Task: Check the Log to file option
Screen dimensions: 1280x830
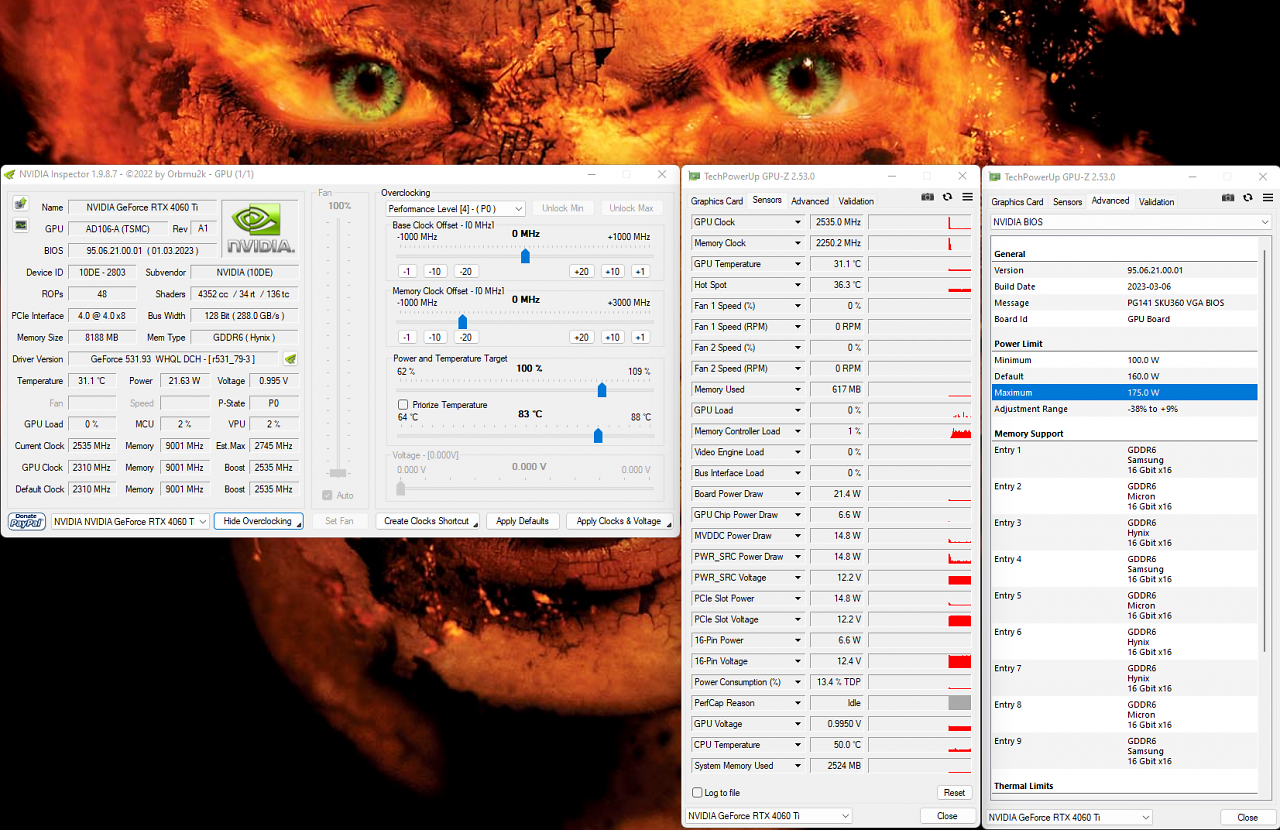Action: 697,793
